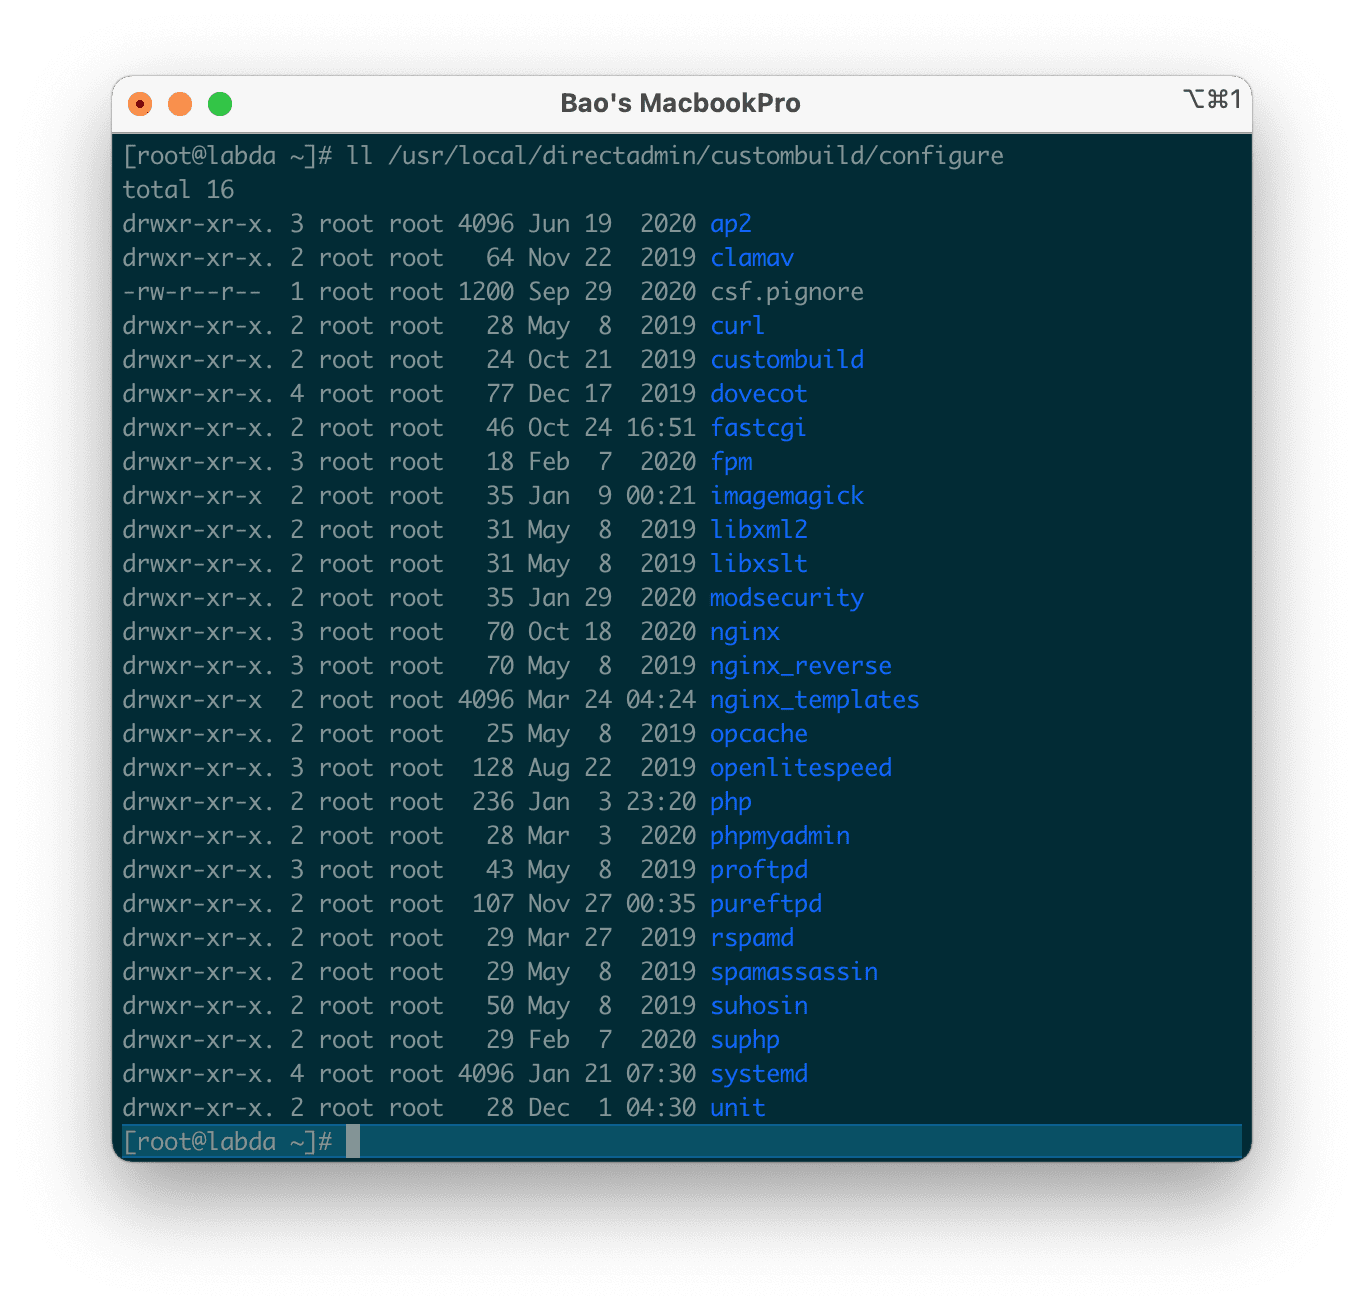The height and width of the screenshot is (1310, 1364).
Task: Select the phpmyadmin folder entry
Action: click(779, 835)
